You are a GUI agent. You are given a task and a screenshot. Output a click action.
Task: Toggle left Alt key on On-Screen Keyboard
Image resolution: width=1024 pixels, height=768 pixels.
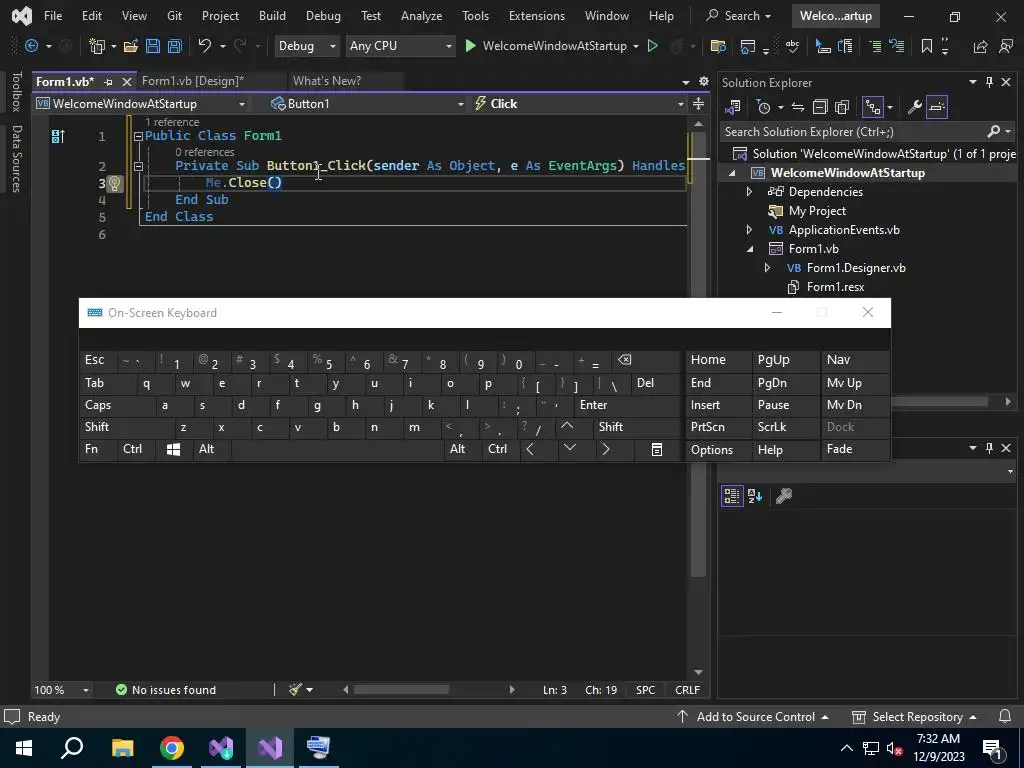tap(212, 449)
